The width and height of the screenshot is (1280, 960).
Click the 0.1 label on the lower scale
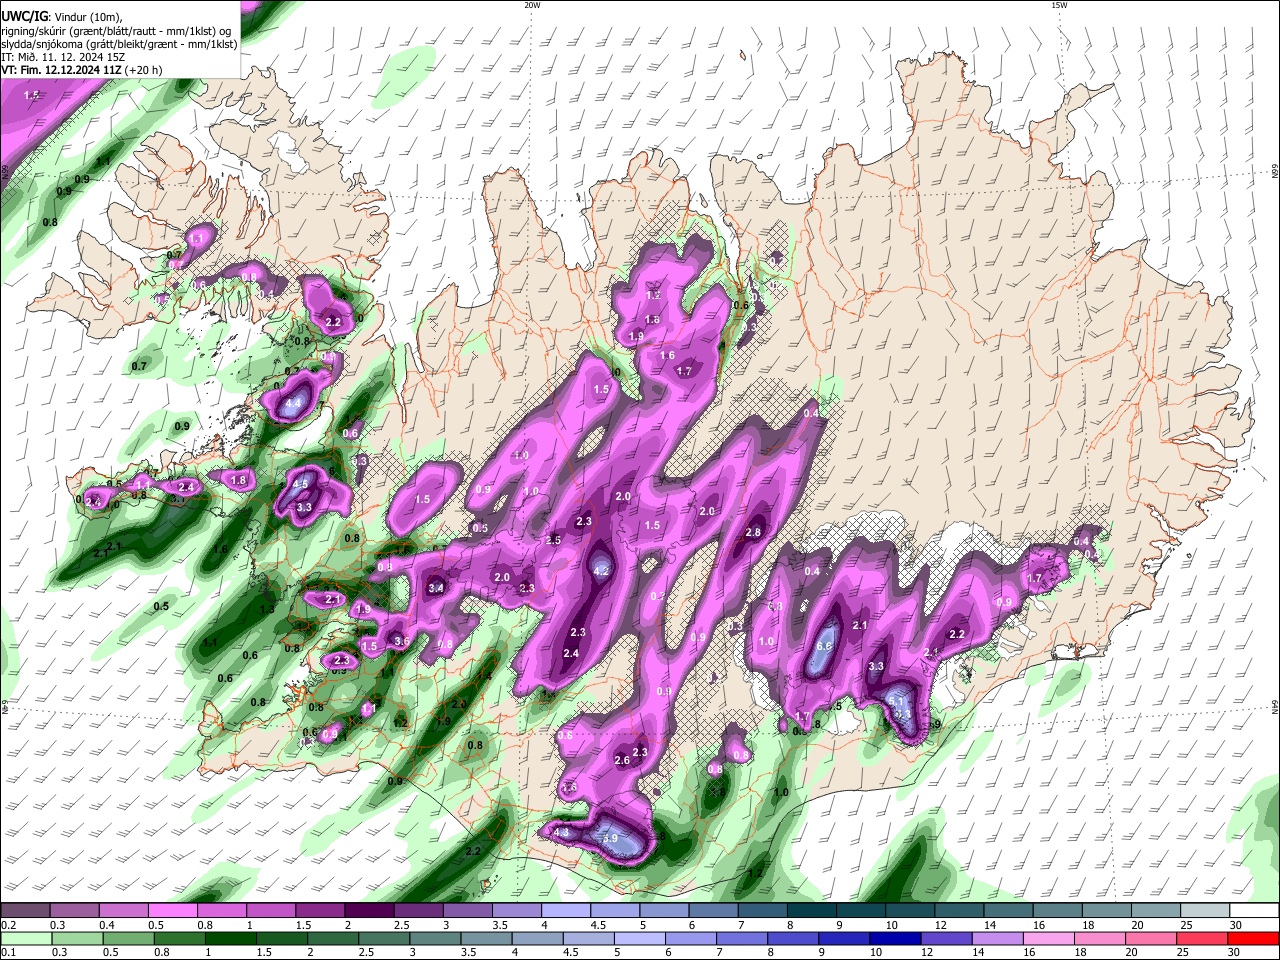(8, 952)
